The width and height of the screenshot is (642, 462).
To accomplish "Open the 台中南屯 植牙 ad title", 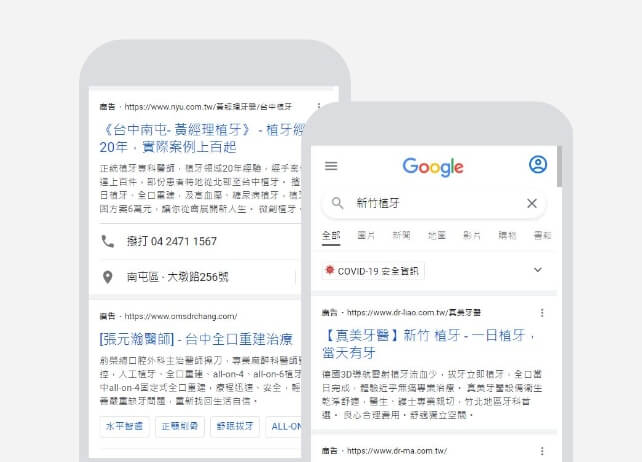I will pos(201,138).
